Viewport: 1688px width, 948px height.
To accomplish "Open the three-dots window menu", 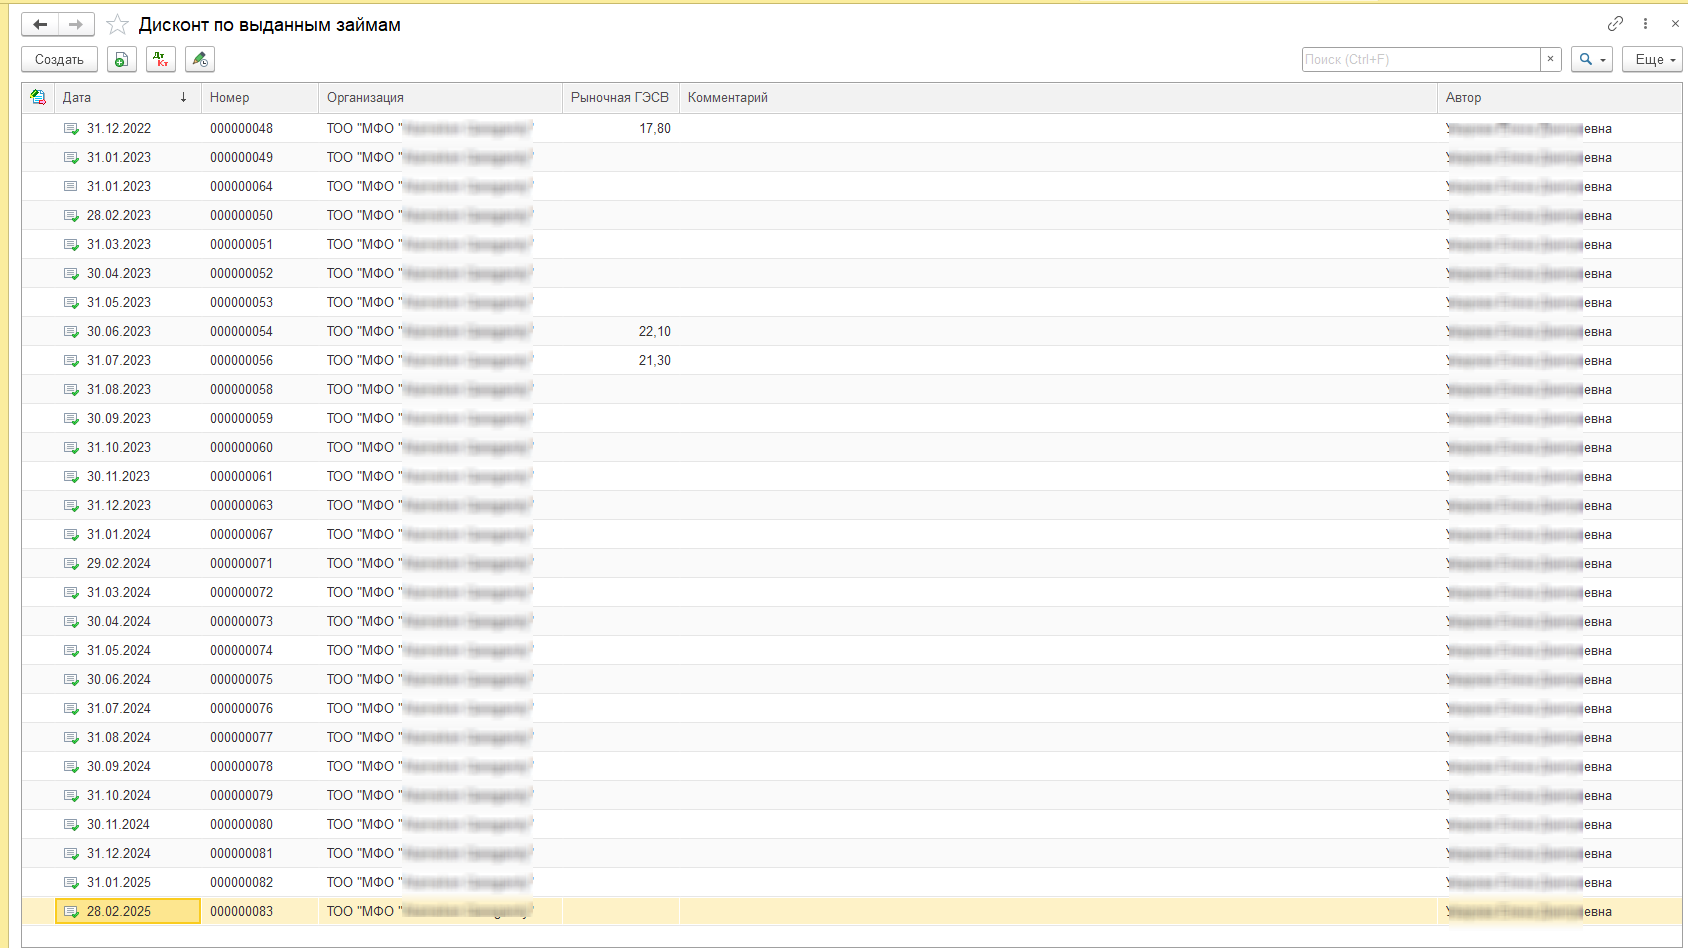I will click(x=1645, y=24).
